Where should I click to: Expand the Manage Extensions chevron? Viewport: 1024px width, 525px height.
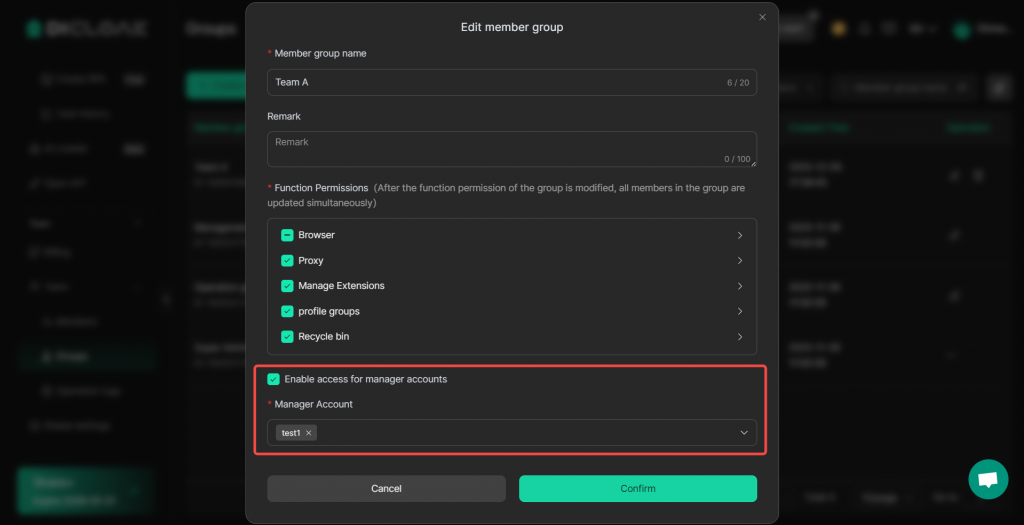[740, 286]
